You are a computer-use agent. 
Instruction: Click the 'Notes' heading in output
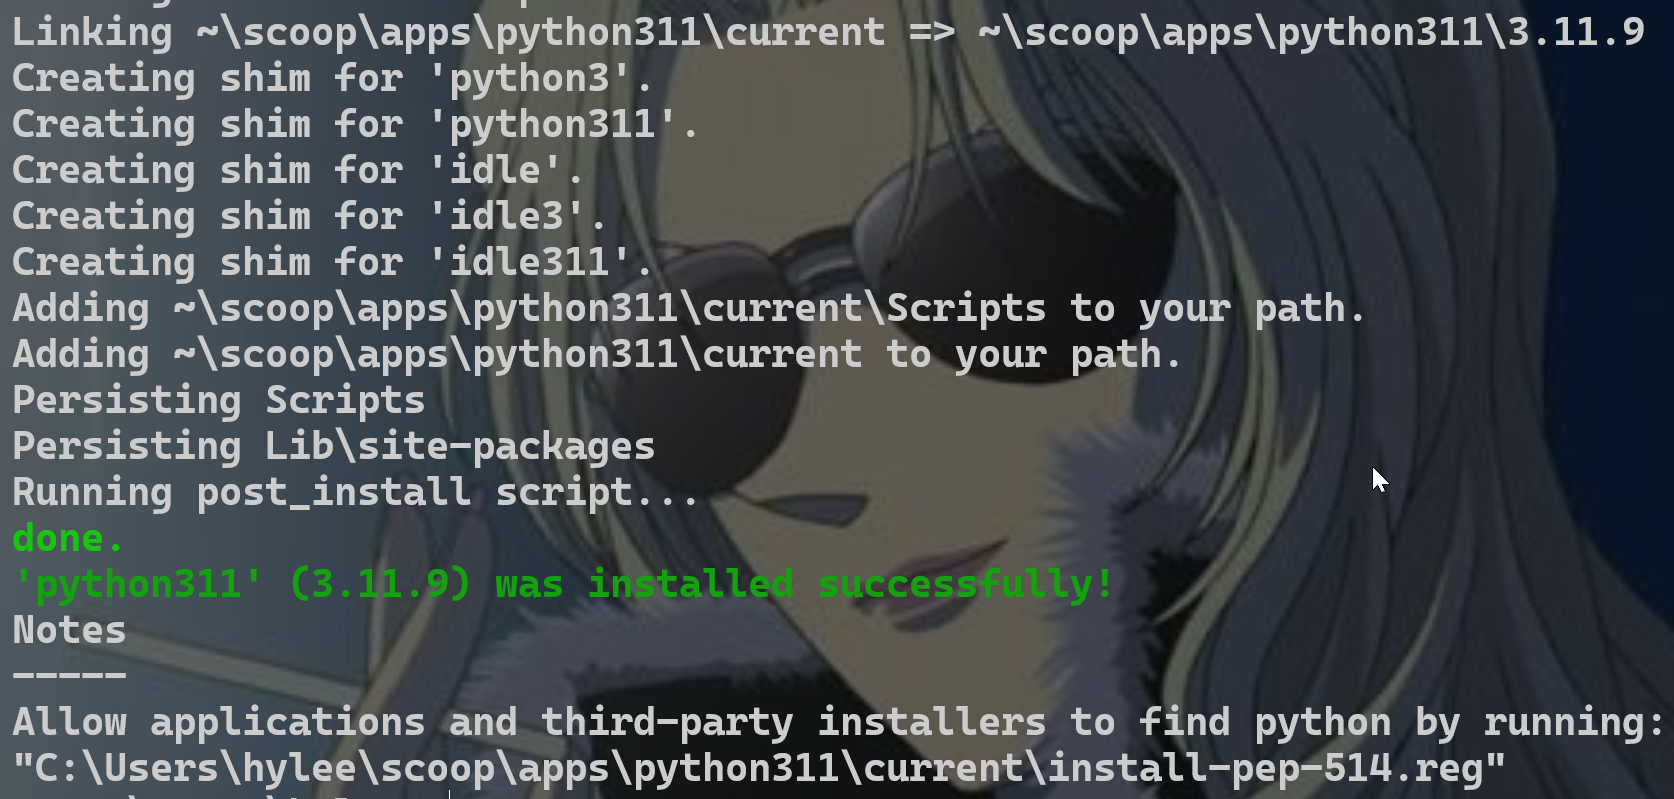point(69,630)
